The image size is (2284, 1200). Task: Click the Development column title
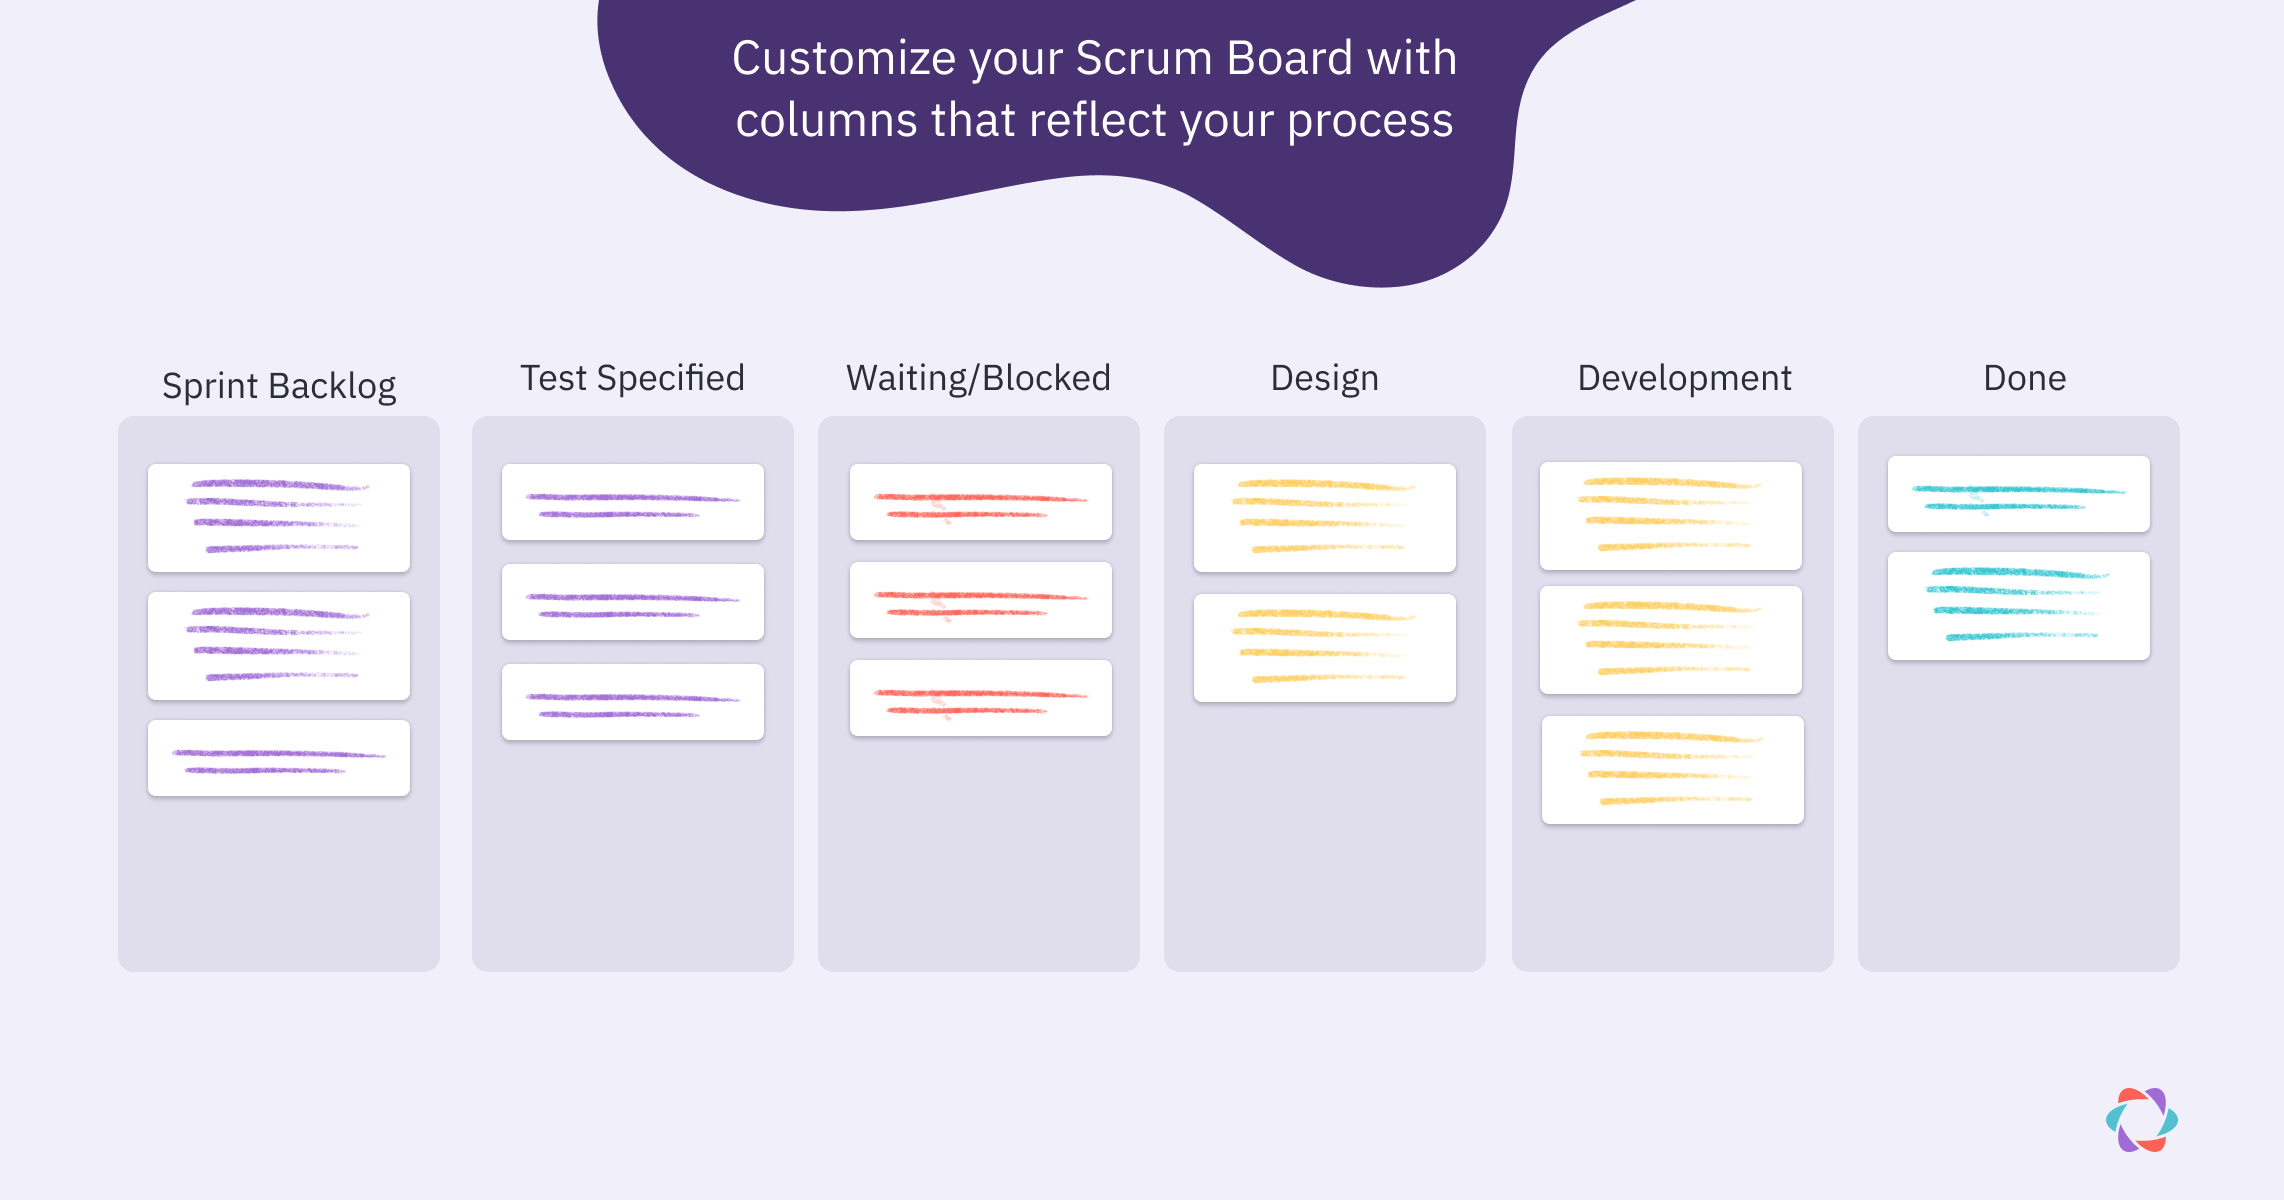[1684, 378]
